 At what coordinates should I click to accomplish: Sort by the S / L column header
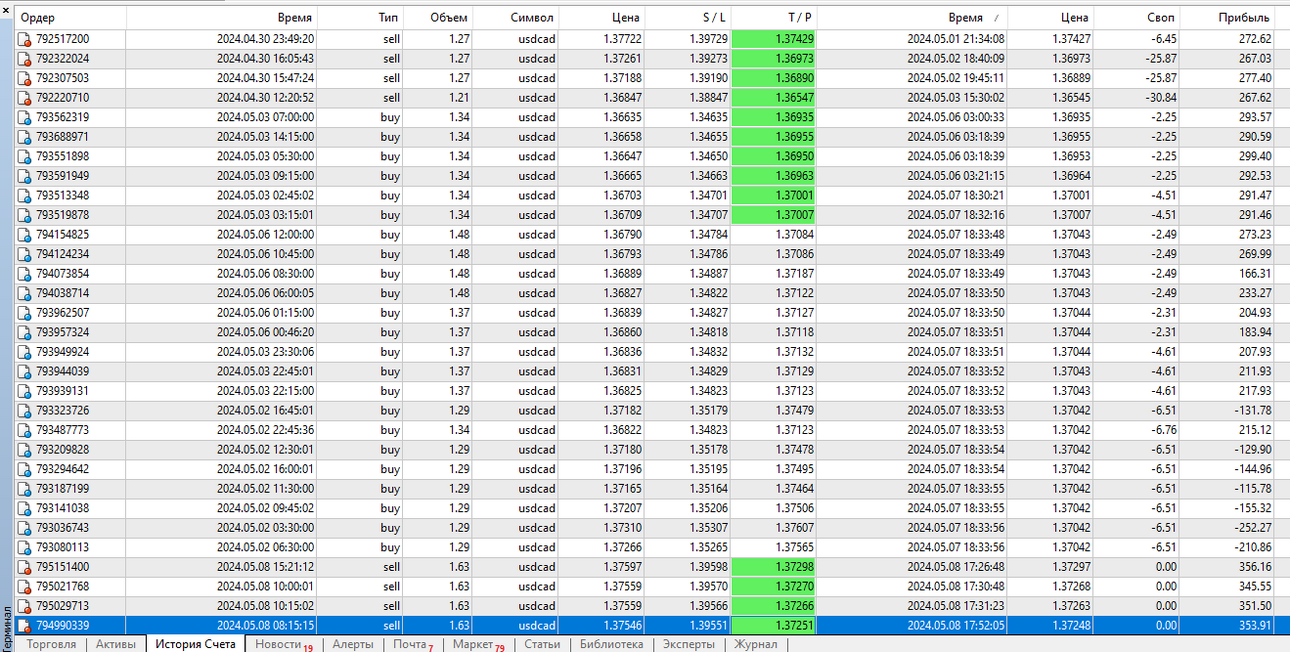coord(689,18)
